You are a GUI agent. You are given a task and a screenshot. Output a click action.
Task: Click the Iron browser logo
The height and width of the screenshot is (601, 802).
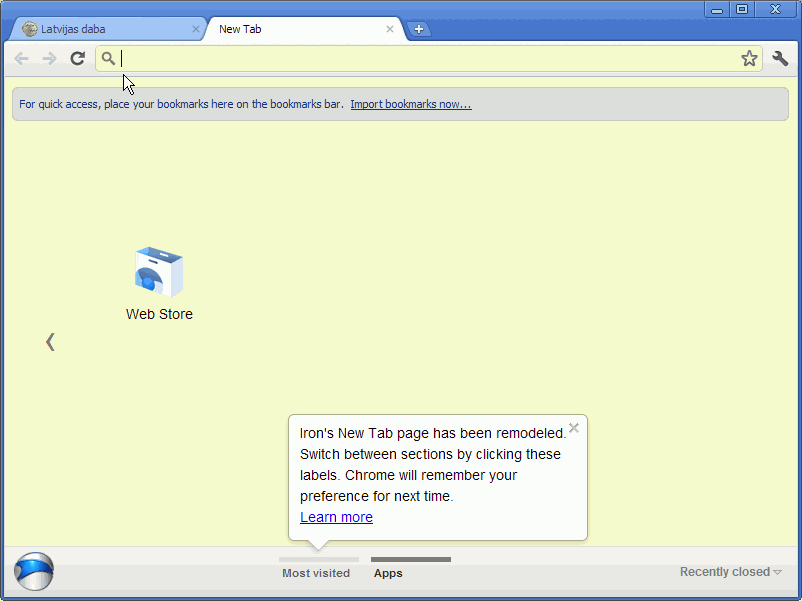34,571
